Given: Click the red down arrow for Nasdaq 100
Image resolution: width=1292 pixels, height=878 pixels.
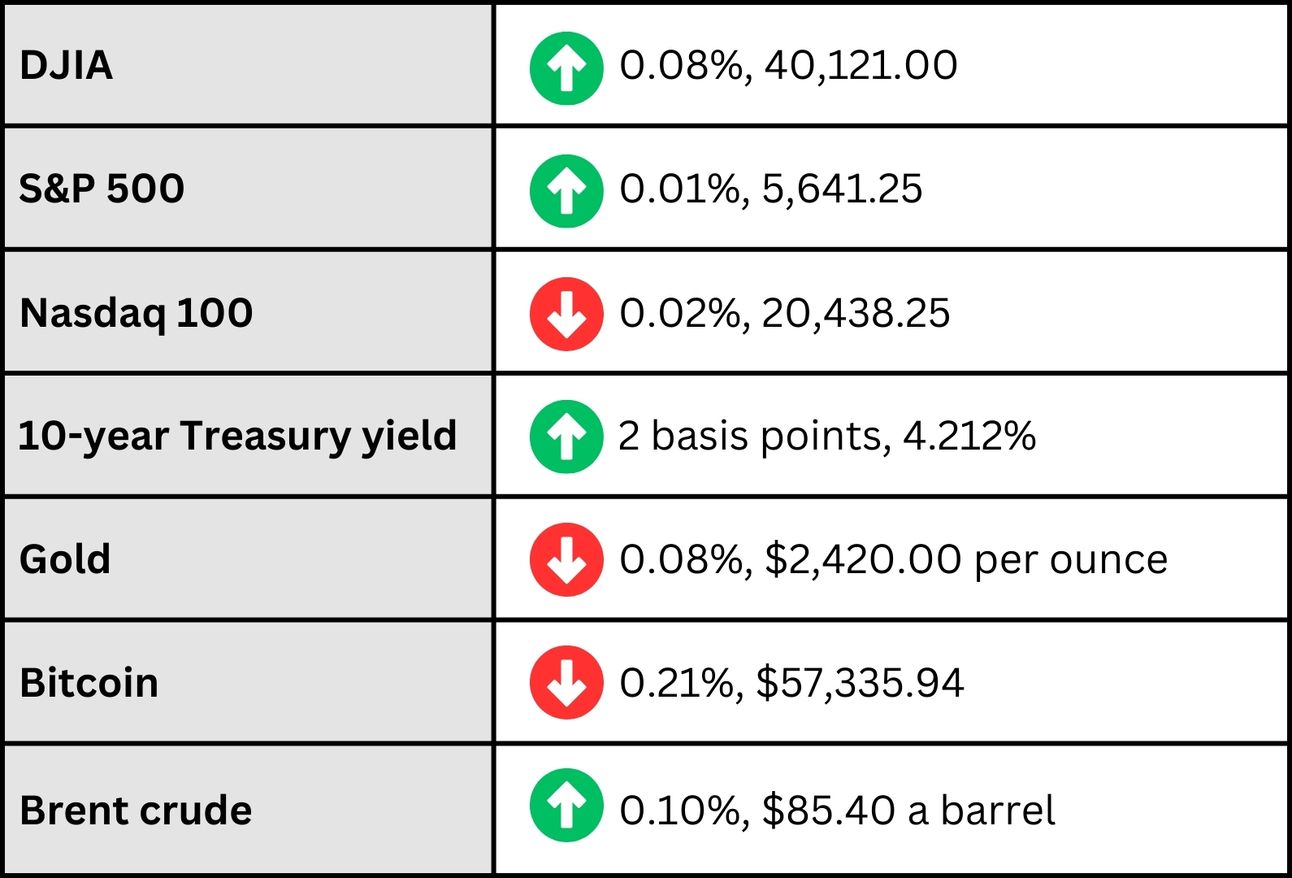Looking at the screenshot, I should point(566,314).
